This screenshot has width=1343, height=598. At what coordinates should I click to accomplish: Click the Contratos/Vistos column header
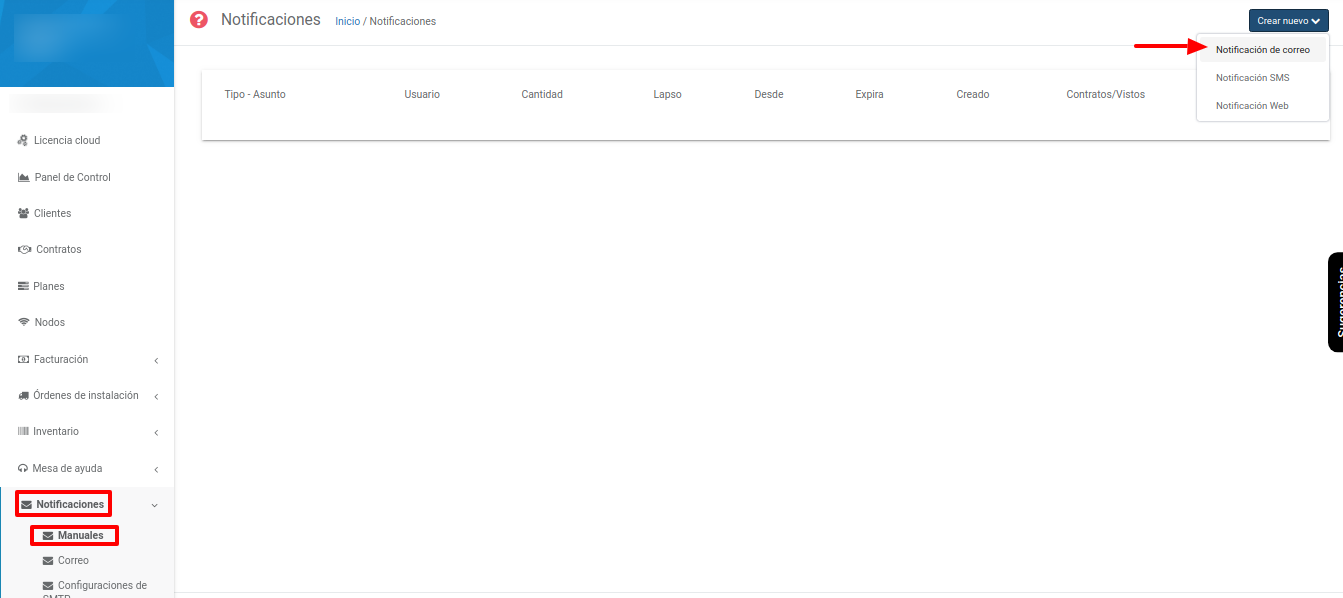point(1106,94)
